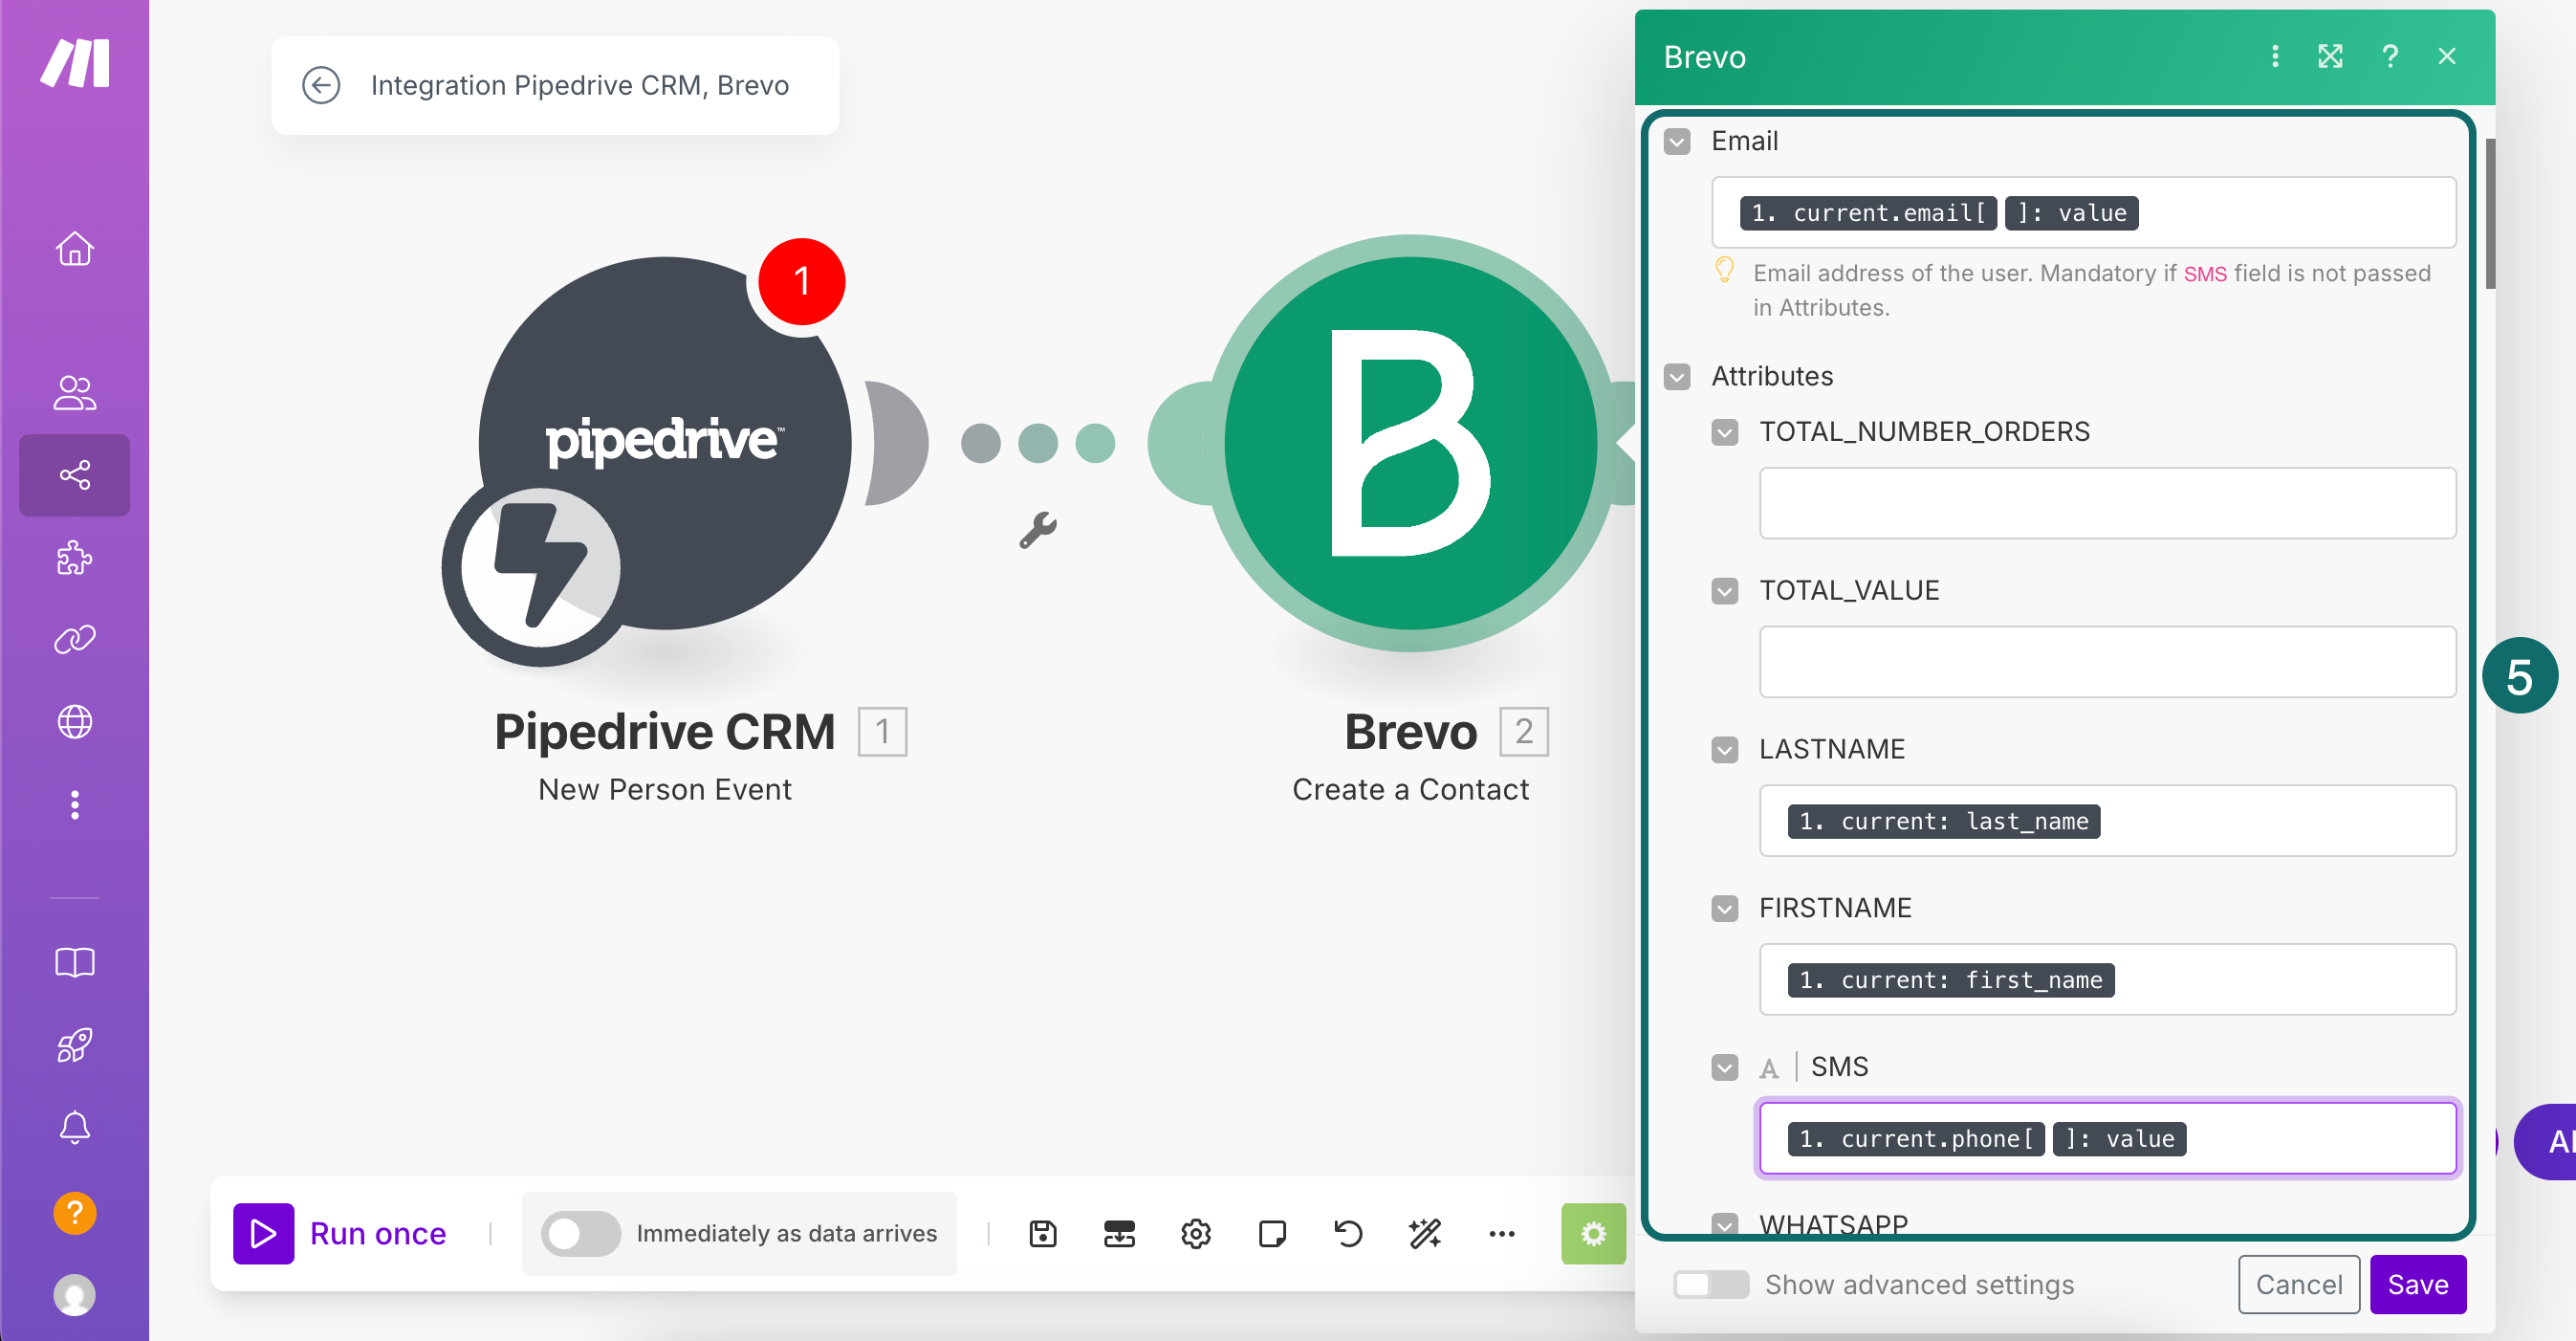Toggle Show advanced settings switch
Viewport: 2576px width, 1341px height.
[x=1710, y=1284]
